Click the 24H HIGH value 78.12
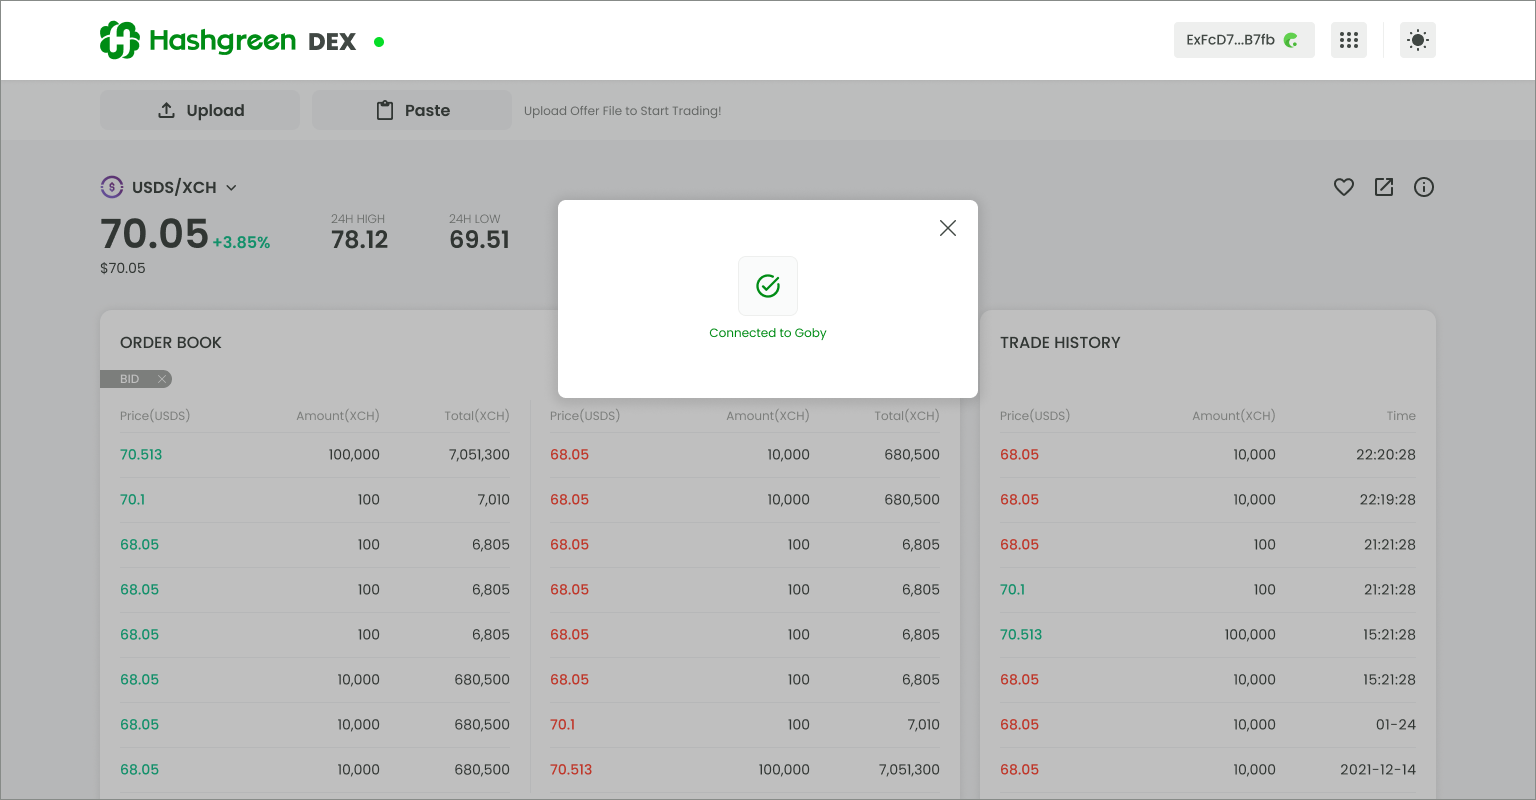This screenshot has width=1536, height=800. [x=360, y=240]
